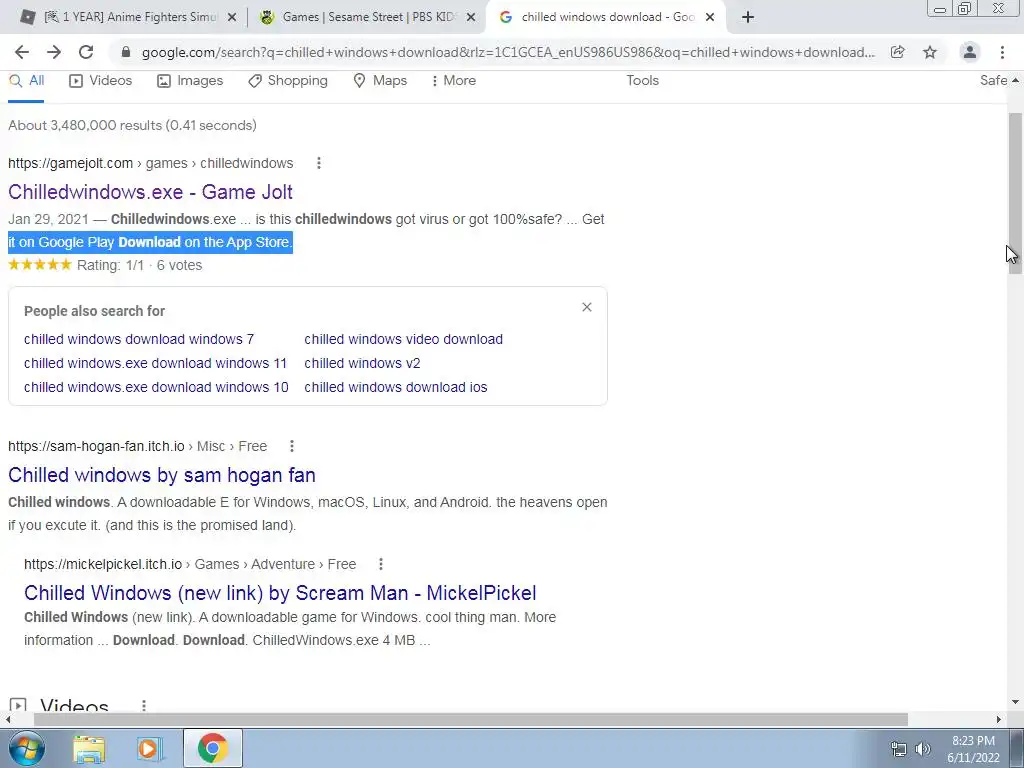Switch to Videos search results
This screenshot has width=1024, height=768.
click(101, 80)
